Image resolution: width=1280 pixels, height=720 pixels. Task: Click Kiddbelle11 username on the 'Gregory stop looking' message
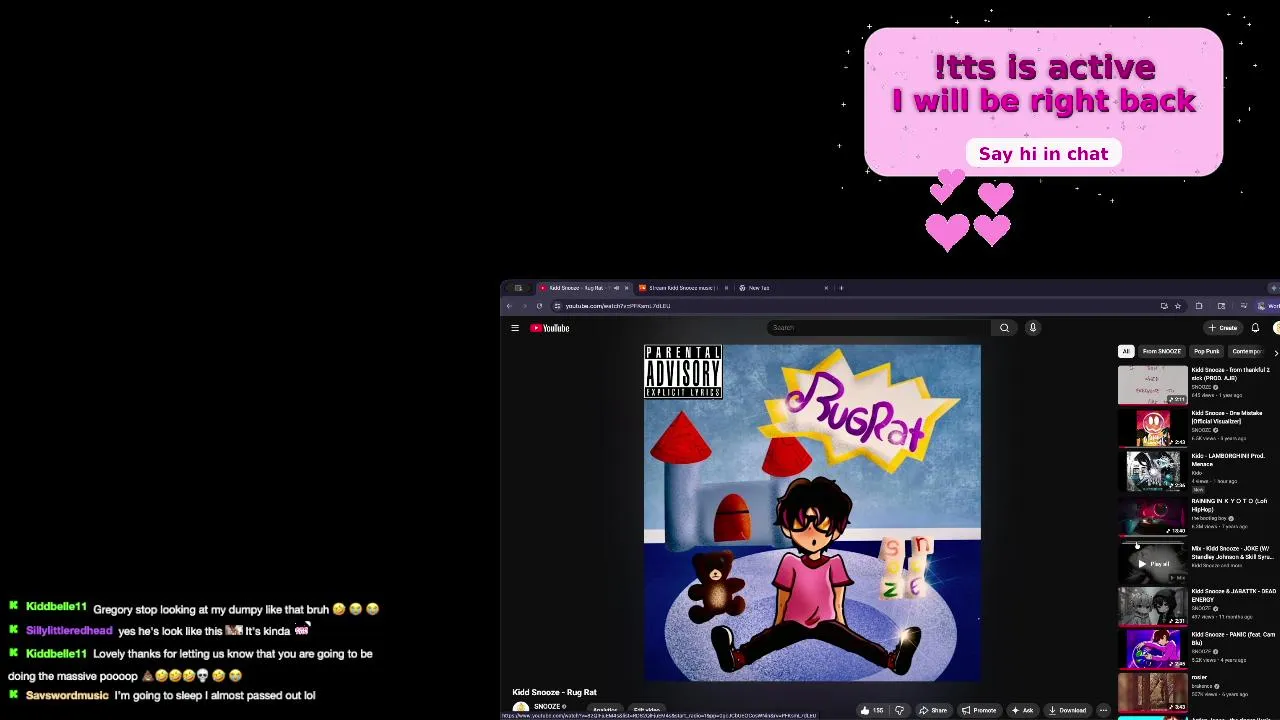tap(56, 607)
